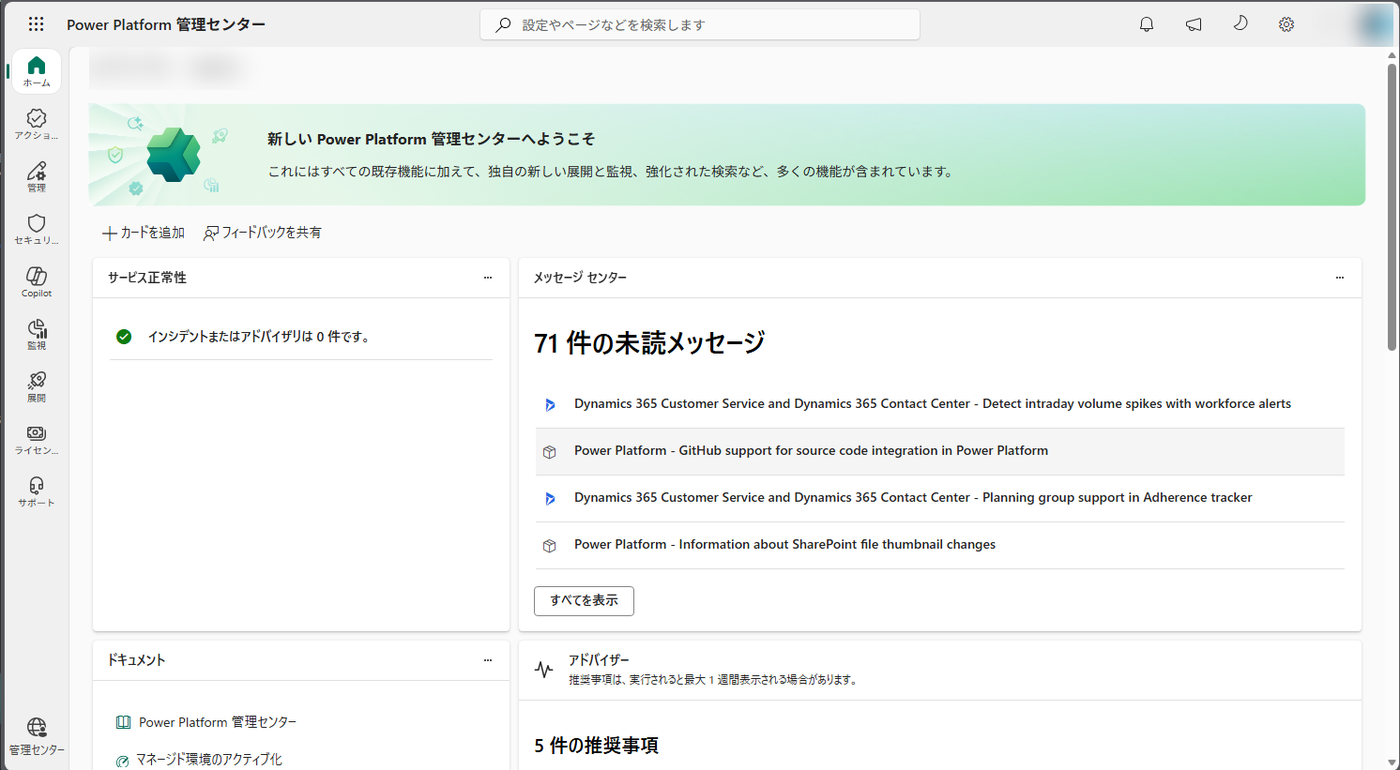Open Power Platform 管理センター document link
The image size is (1400, 770).
[218, 722]
